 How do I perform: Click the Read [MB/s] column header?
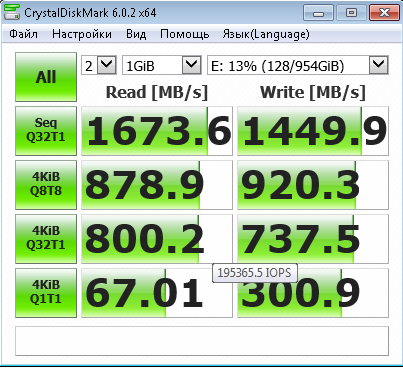[x=157, y=92]
